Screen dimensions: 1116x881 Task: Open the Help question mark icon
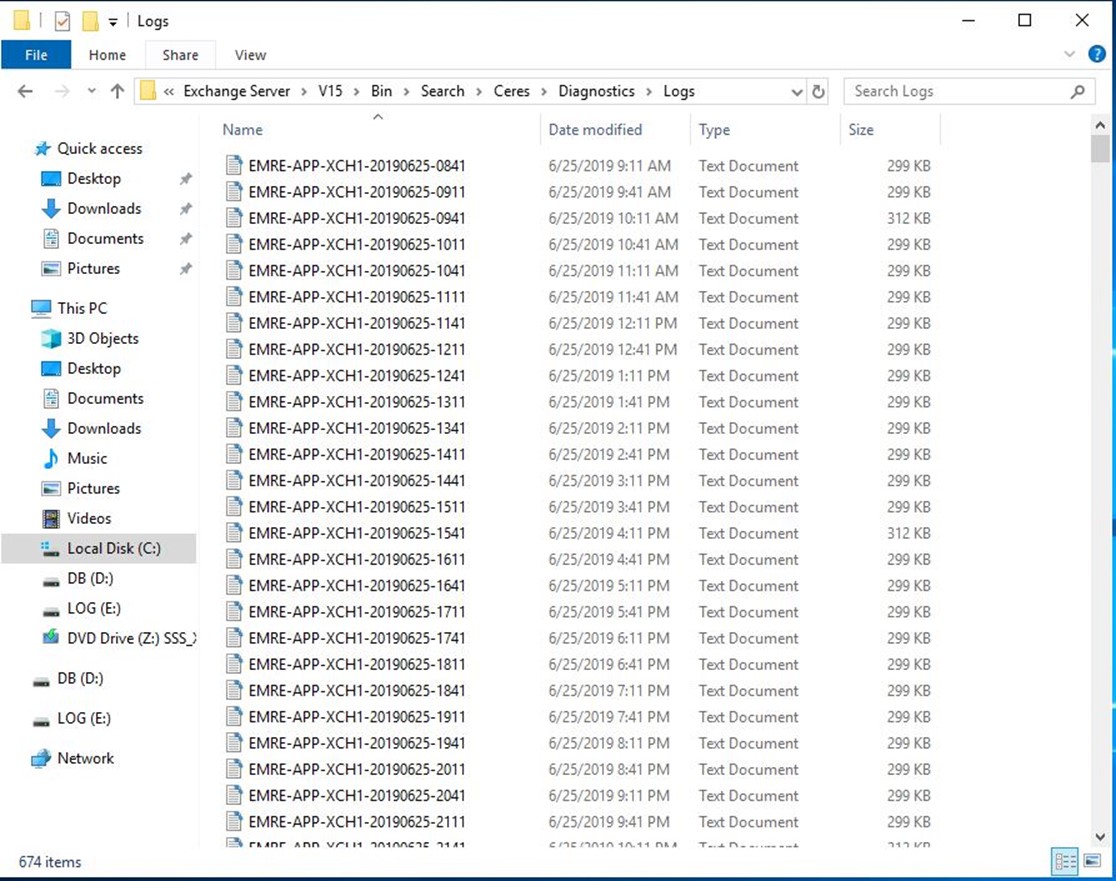pyautogui.click(x=1097, y=54)
